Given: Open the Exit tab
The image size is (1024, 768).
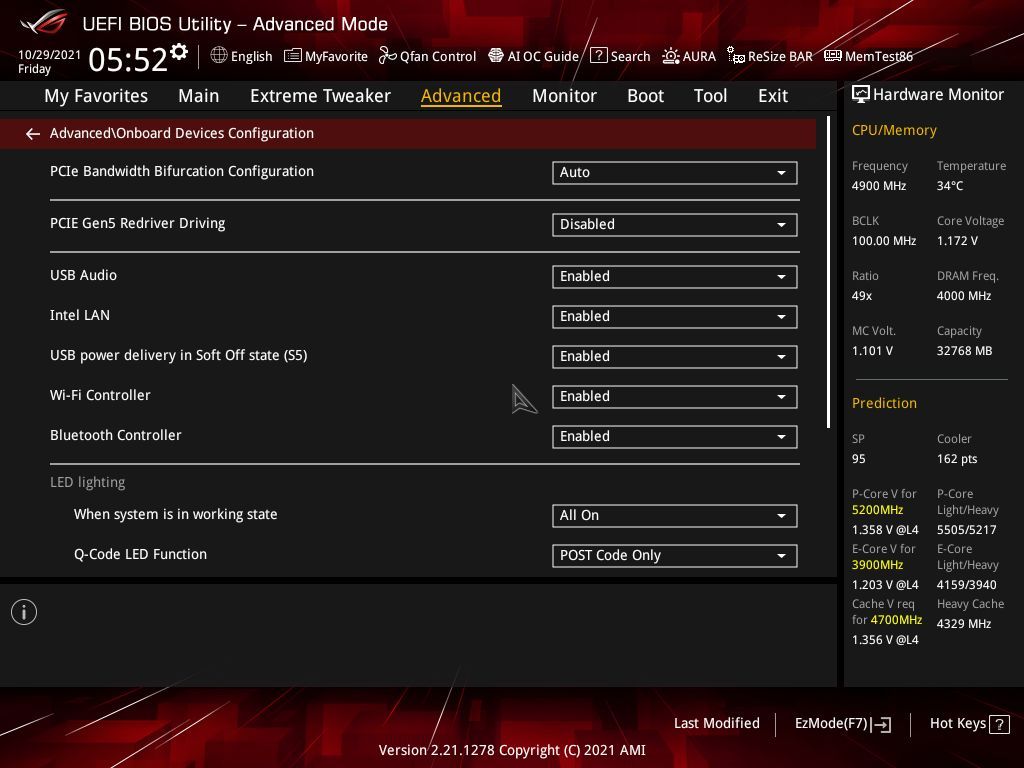Looking at the screenshot, I should 773,96.
